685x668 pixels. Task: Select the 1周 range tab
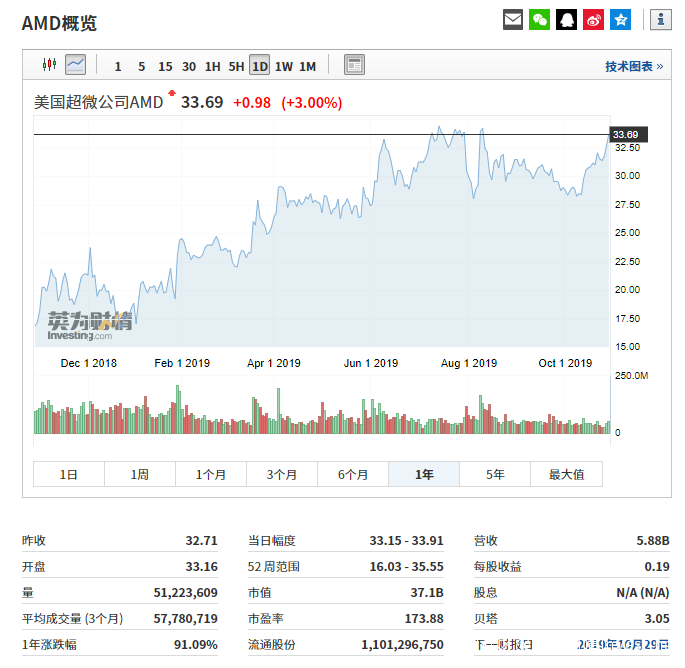pos(140,474)
